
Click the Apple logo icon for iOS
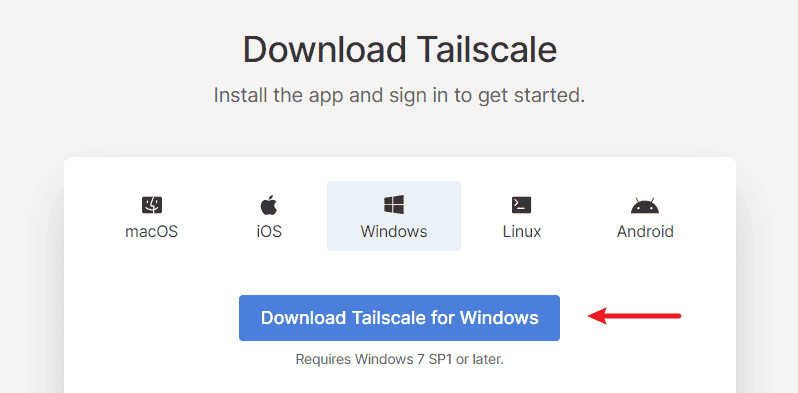coord(269,205)
